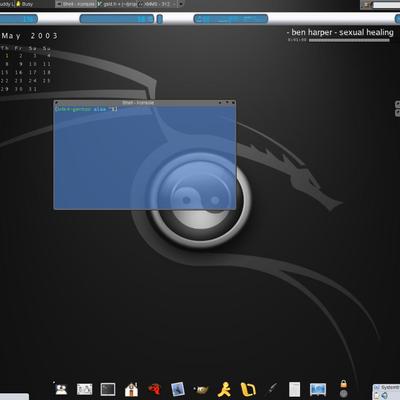This screenshot has width=400, height=400.
Task: Open the Home folder house icon
Action: [x=131, y=389]
